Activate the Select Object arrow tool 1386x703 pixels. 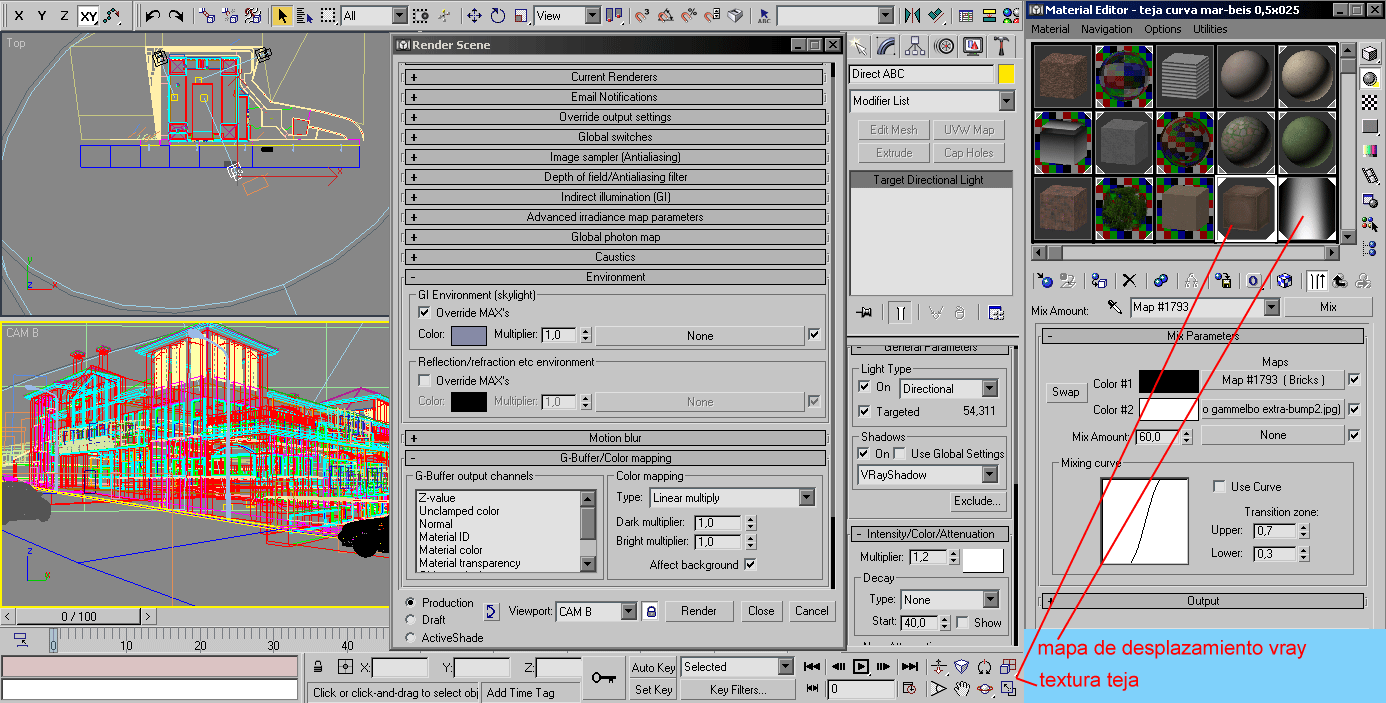(282, 16)
